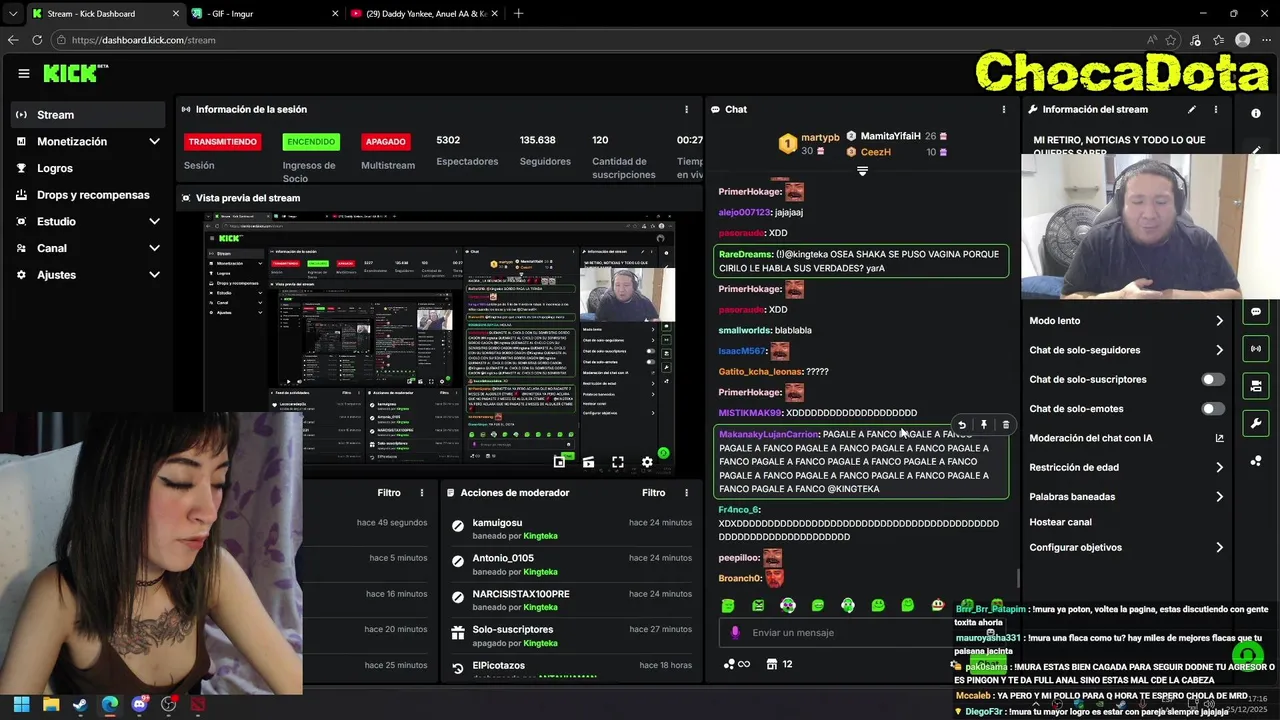Open Modo lento options
Viewport: 1280px width, 720px height.
1126,321
